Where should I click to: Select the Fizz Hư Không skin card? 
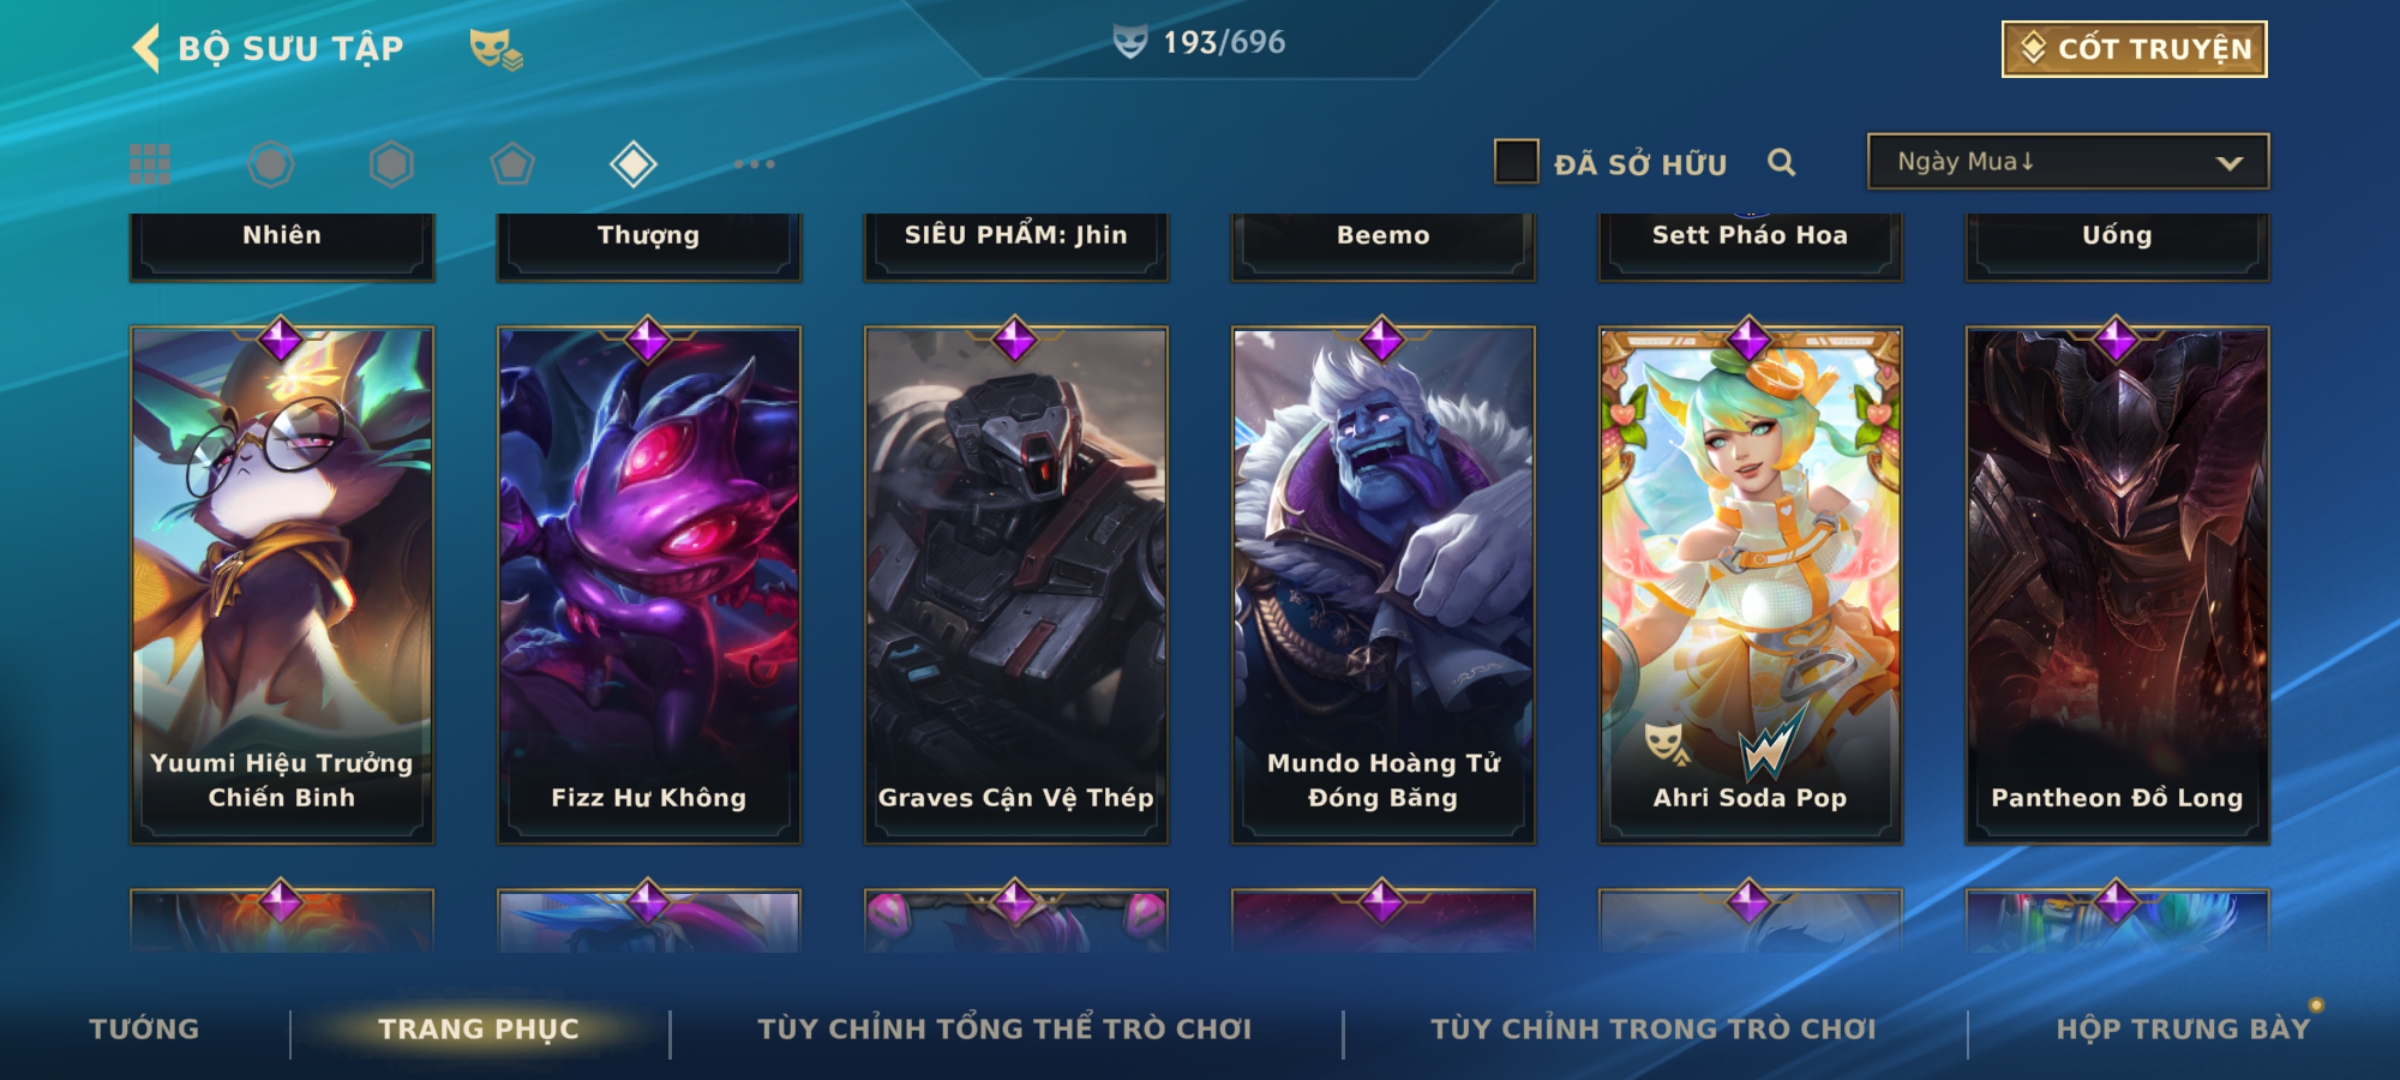coord(649,585)
